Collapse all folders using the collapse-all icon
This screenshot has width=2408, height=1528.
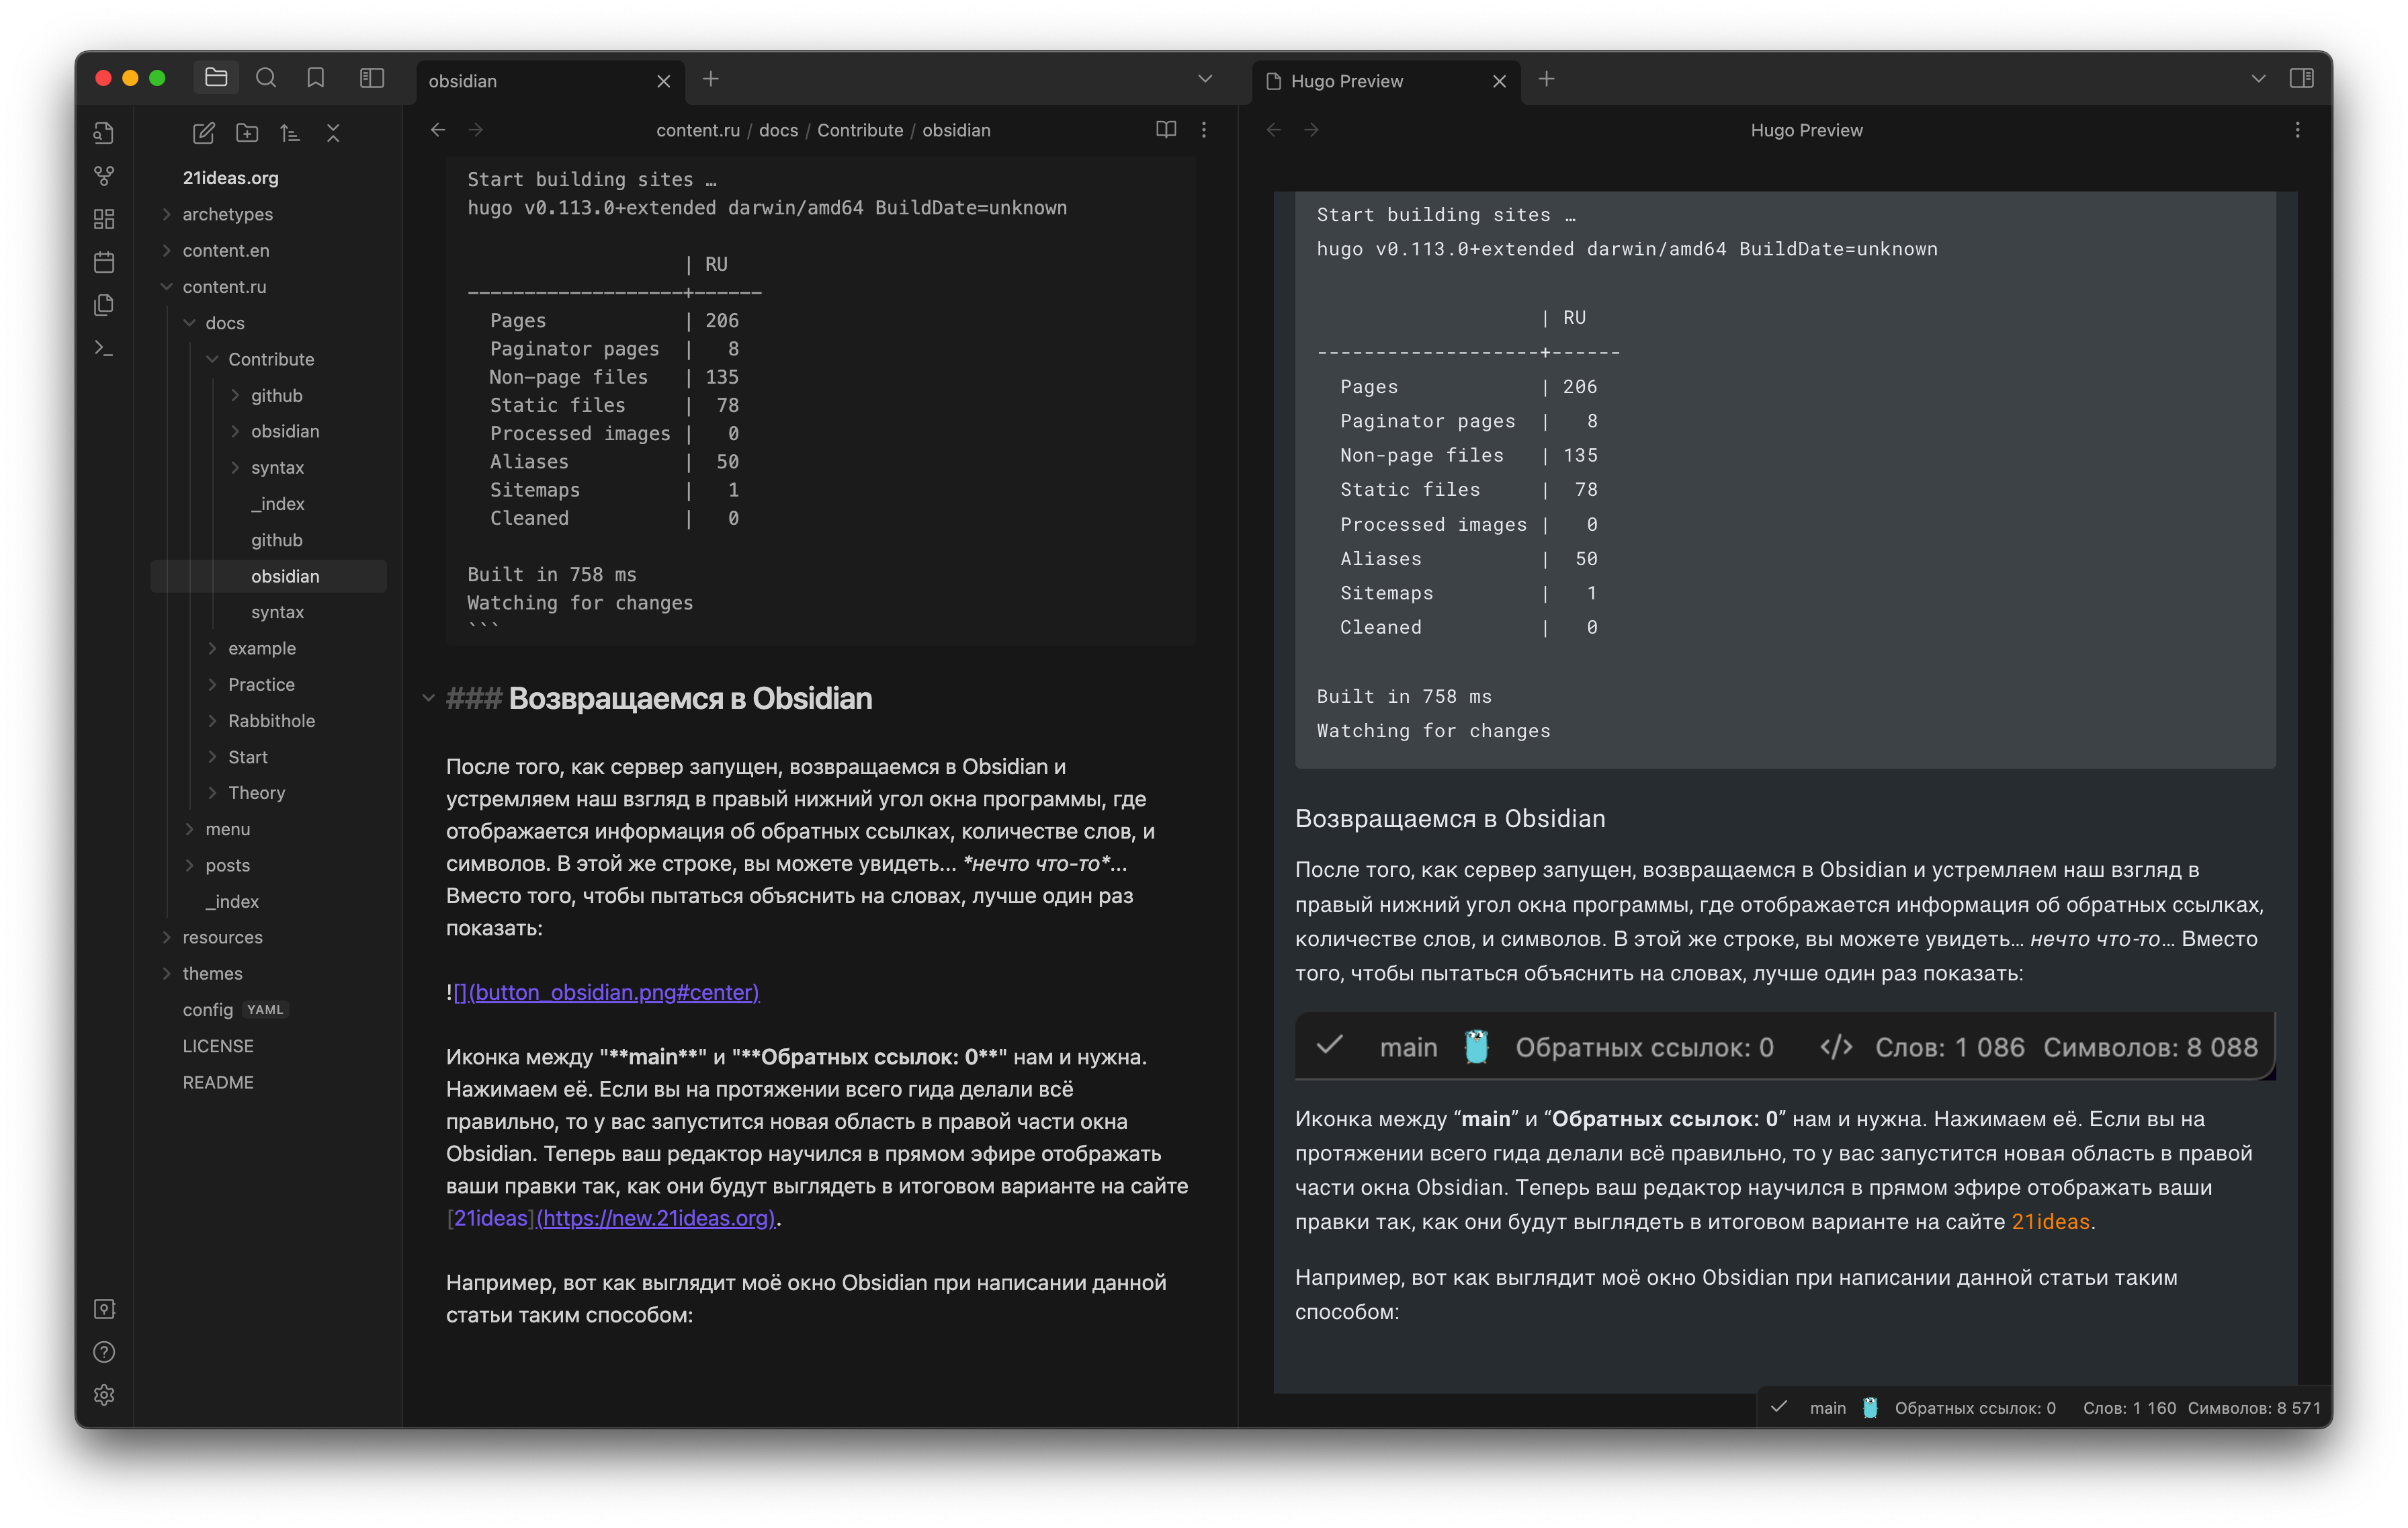(333, 132)
